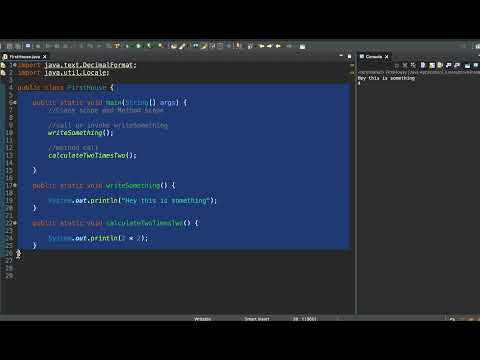This screenshot has width=480, height=360.
Task: Click warning marker beside line 2 import
Action: click(3, 72)
